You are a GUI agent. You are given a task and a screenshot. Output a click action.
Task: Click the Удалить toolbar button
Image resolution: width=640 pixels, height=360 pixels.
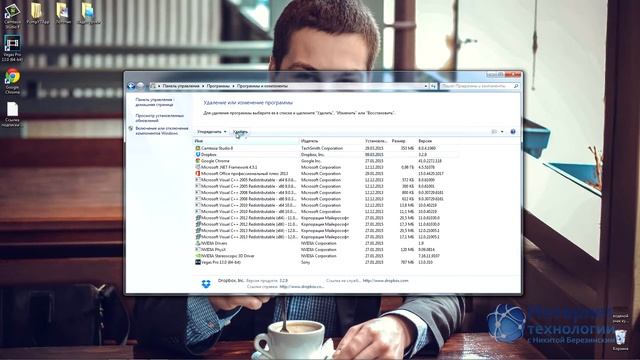[x=240, y=131]
